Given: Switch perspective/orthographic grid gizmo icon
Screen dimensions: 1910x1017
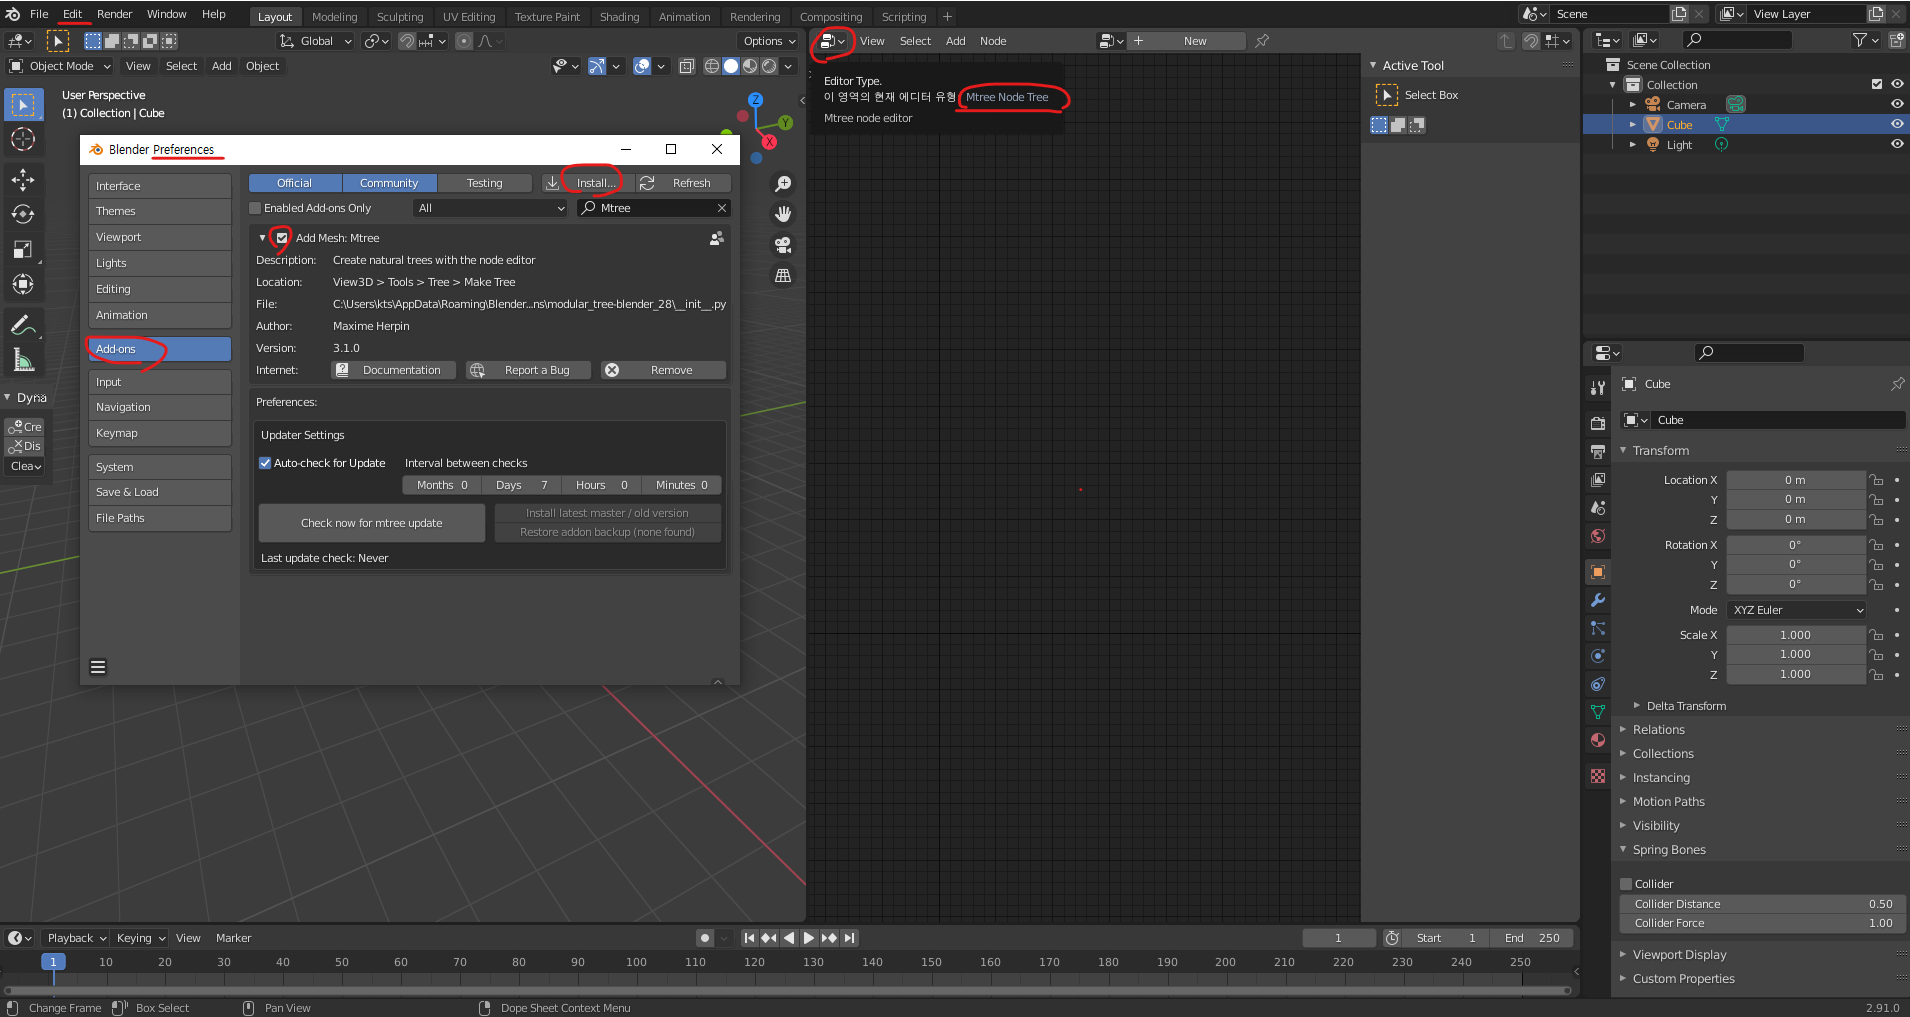Looking at the screenshot, I should click(x=783, y=275).
